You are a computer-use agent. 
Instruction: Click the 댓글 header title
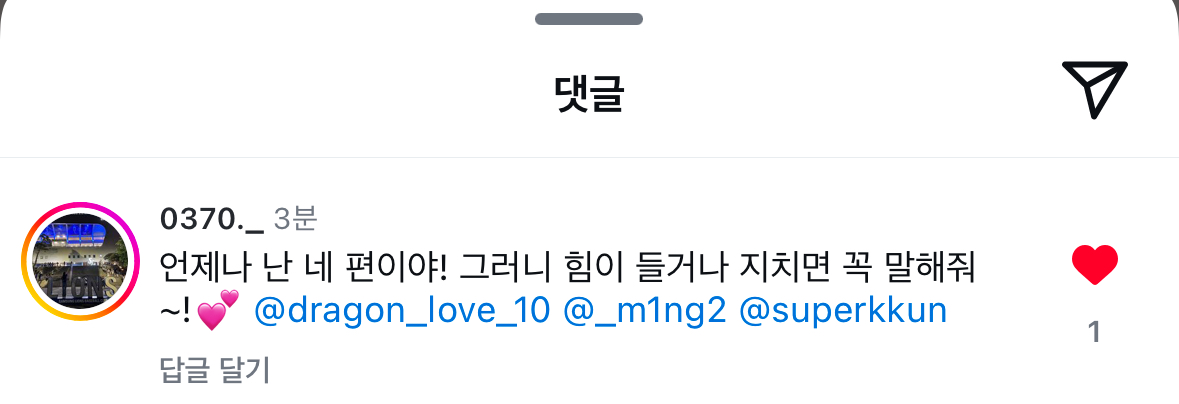tap(590, 93)
